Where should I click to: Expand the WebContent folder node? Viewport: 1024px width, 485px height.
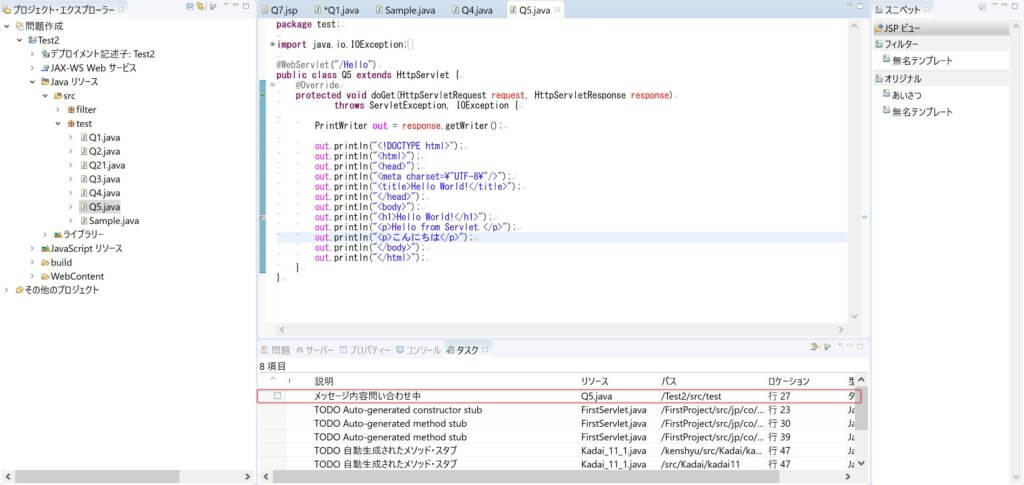(x=32, y=276)
